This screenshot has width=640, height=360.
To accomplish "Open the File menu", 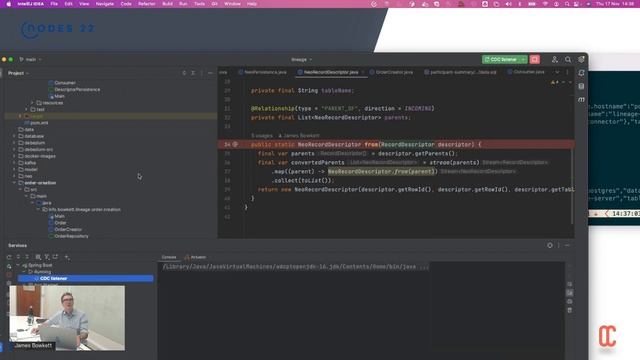I will [54, 4].
